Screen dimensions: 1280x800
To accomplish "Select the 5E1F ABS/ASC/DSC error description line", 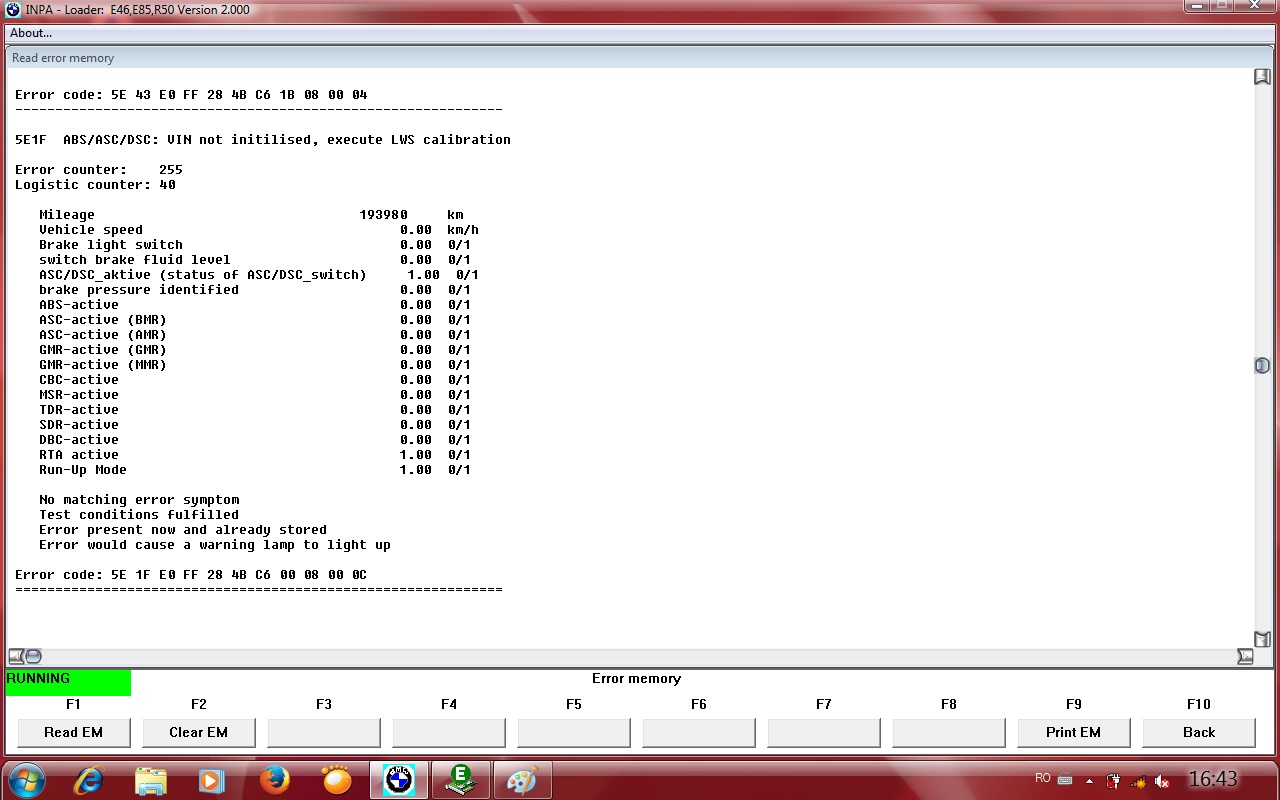I will point(263,140).
